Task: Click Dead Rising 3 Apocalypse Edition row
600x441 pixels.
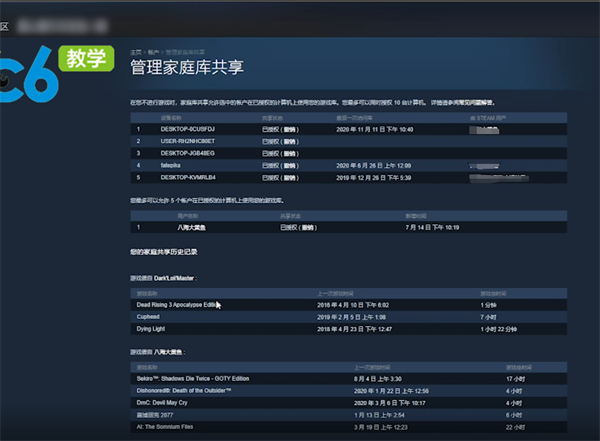Action: 348,305
